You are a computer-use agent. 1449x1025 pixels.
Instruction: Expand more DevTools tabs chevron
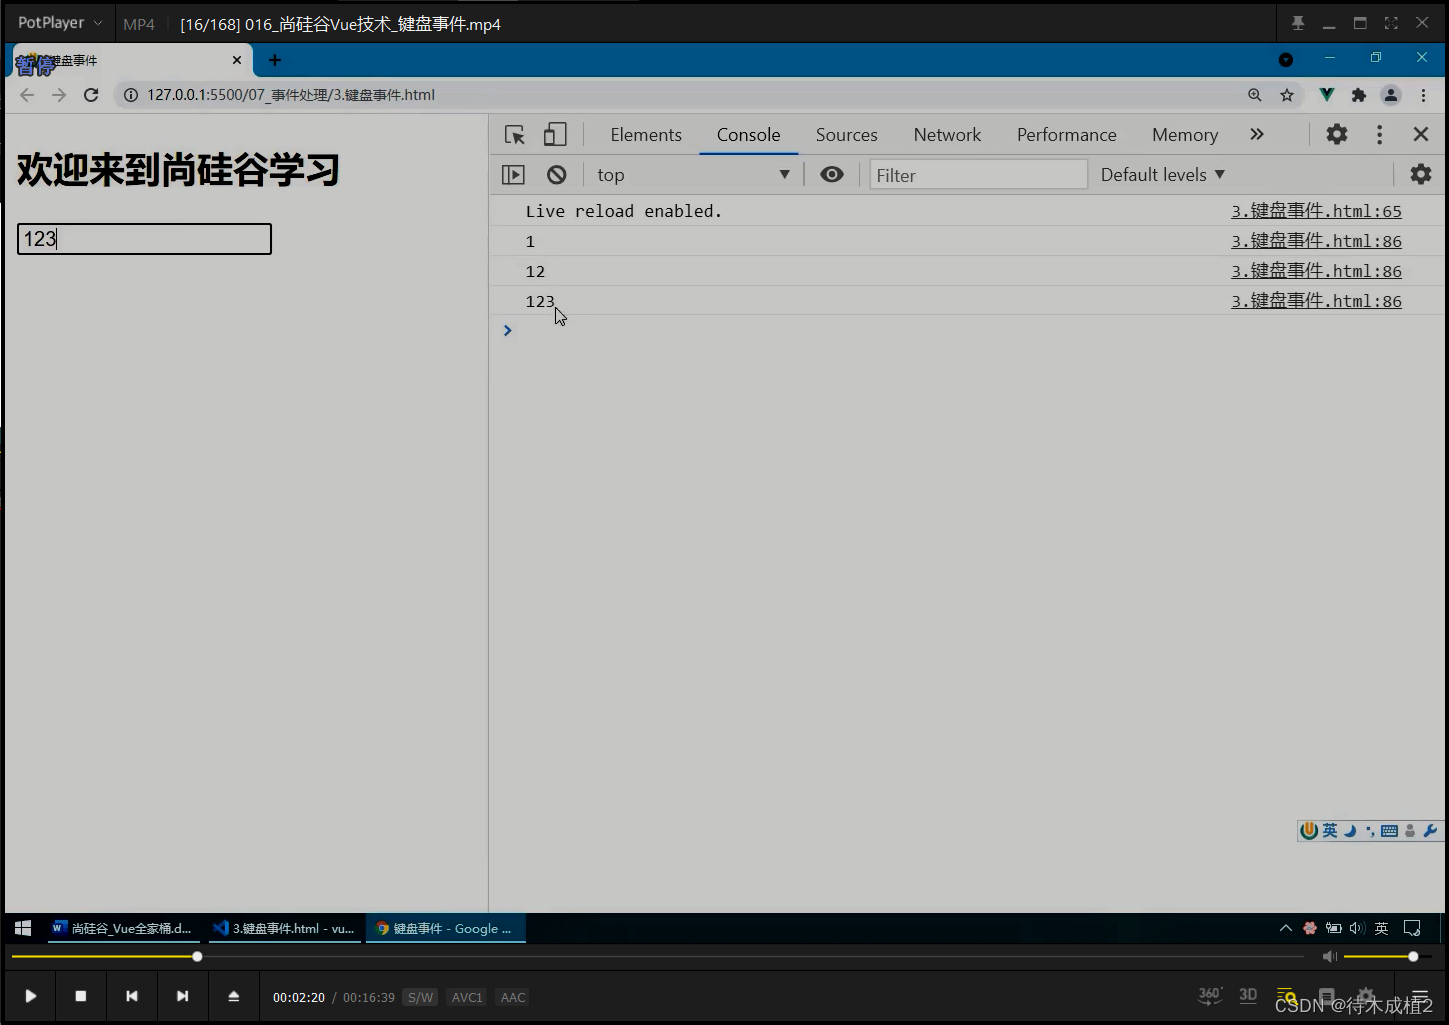(x=1257, y=134)
